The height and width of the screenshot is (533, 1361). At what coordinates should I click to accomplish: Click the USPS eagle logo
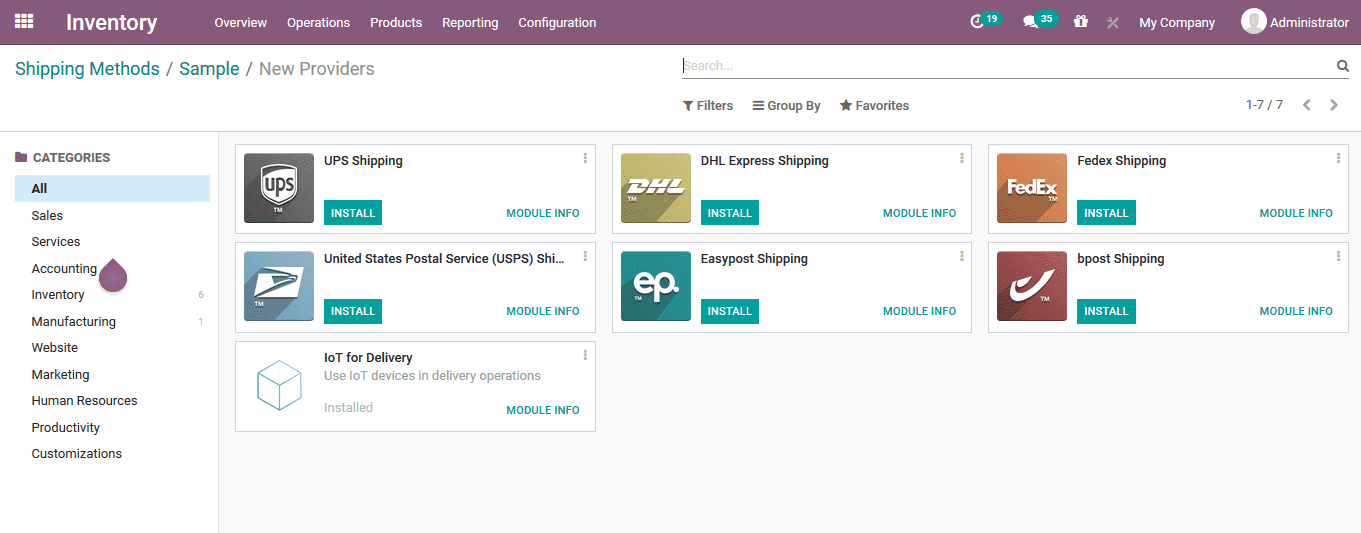[279, 286]
